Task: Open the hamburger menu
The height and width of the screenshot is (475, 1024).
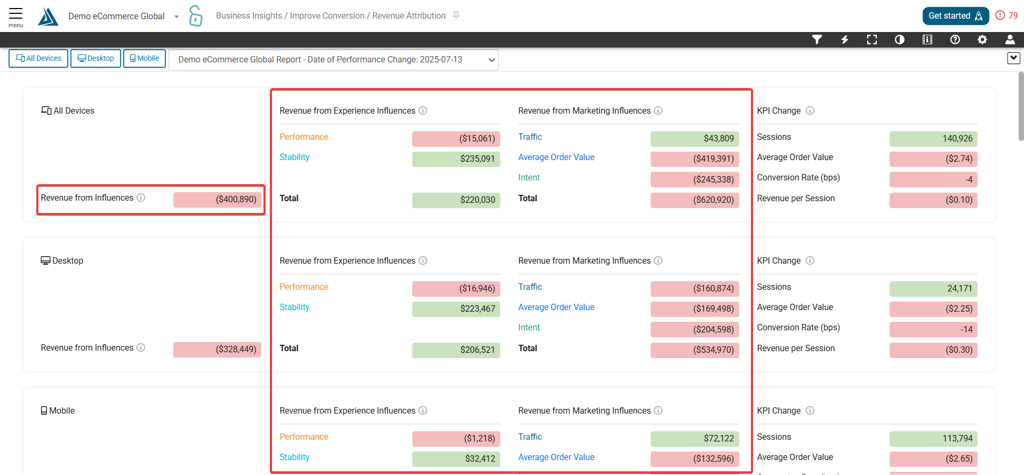Action: click(15, 16)
